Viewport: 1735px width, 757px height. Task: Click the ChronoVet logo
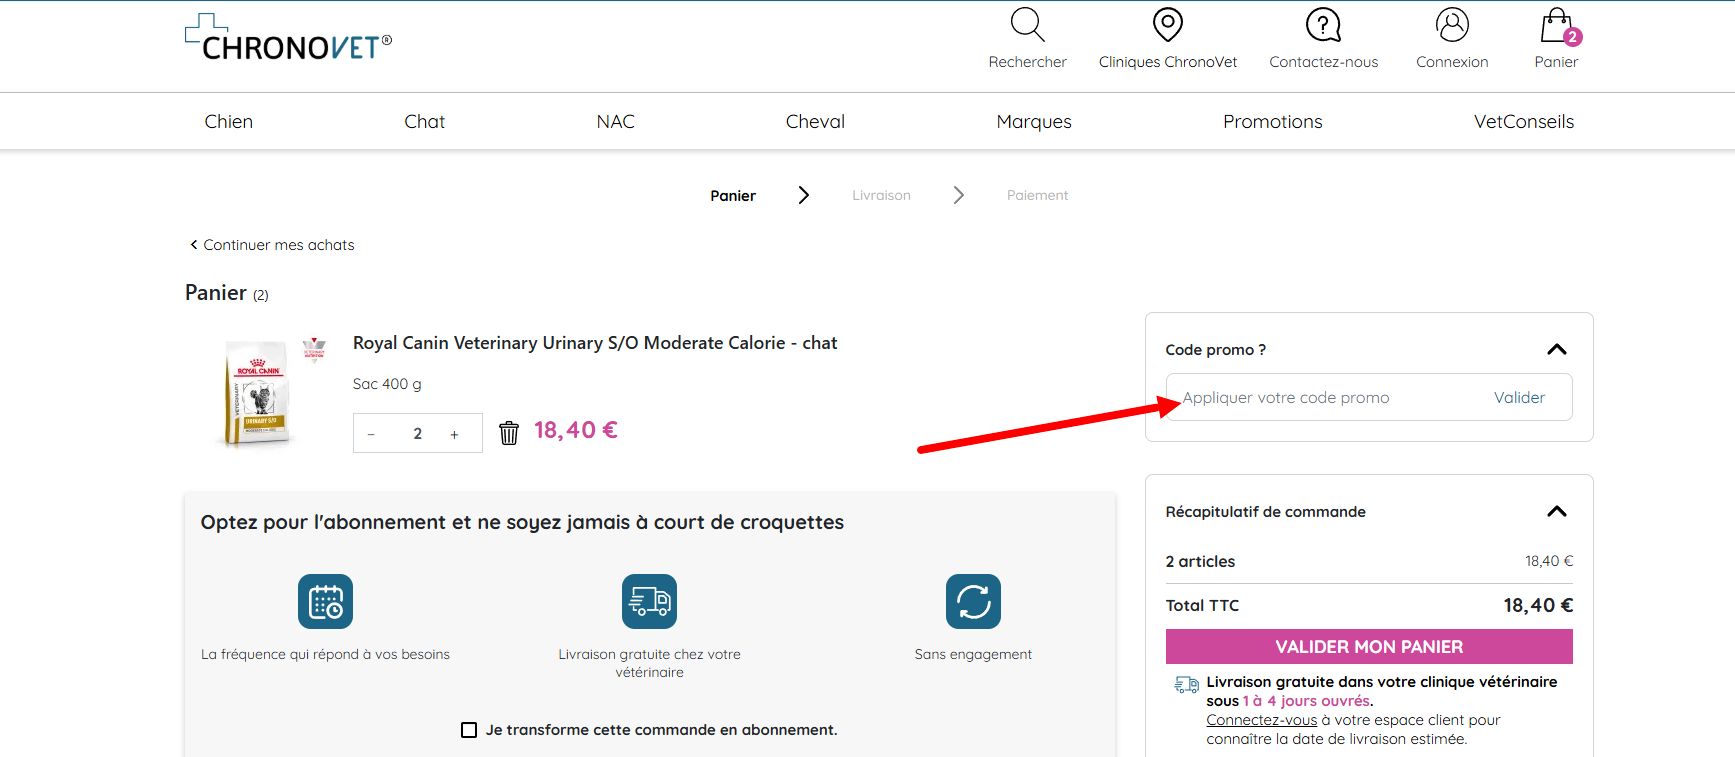click(x=289, y=38)
